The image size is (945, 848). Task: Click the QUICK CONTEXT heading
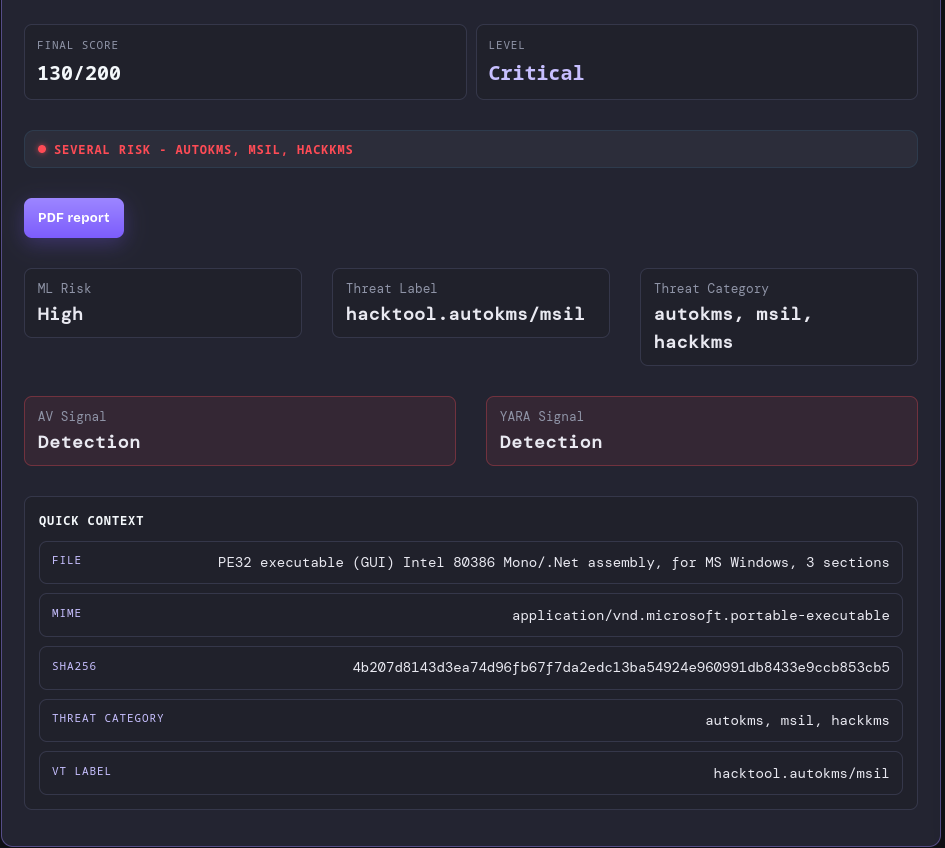pyautogui.click(x=91, y=521)
